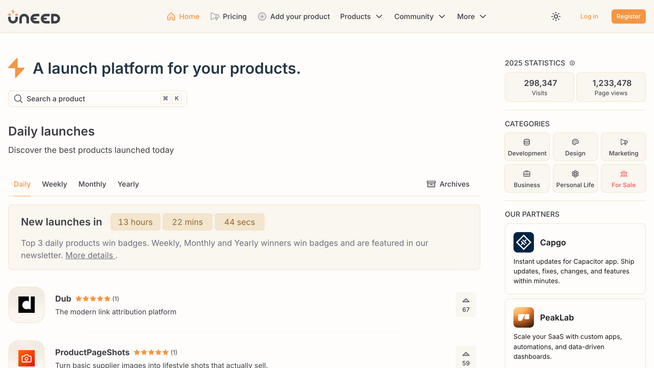Open the More details link
This screenshot has width=654, height=368.
(x=90, y=255)
